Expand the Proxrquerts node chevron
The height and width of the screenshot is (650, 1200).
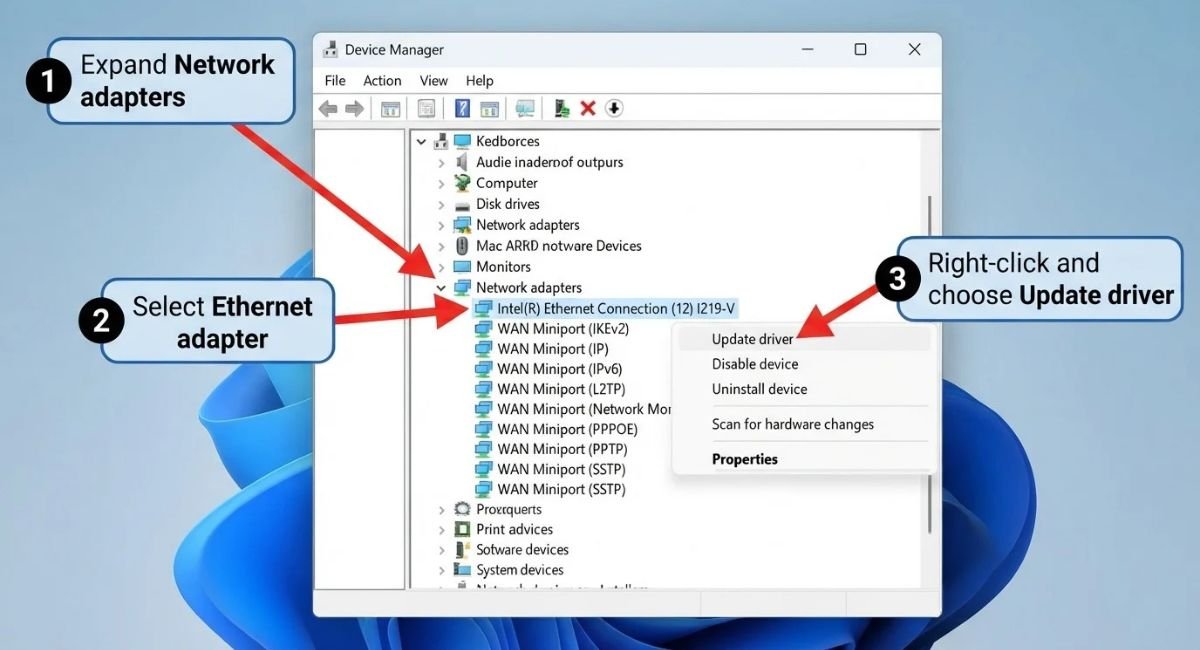tap(441, 509)
